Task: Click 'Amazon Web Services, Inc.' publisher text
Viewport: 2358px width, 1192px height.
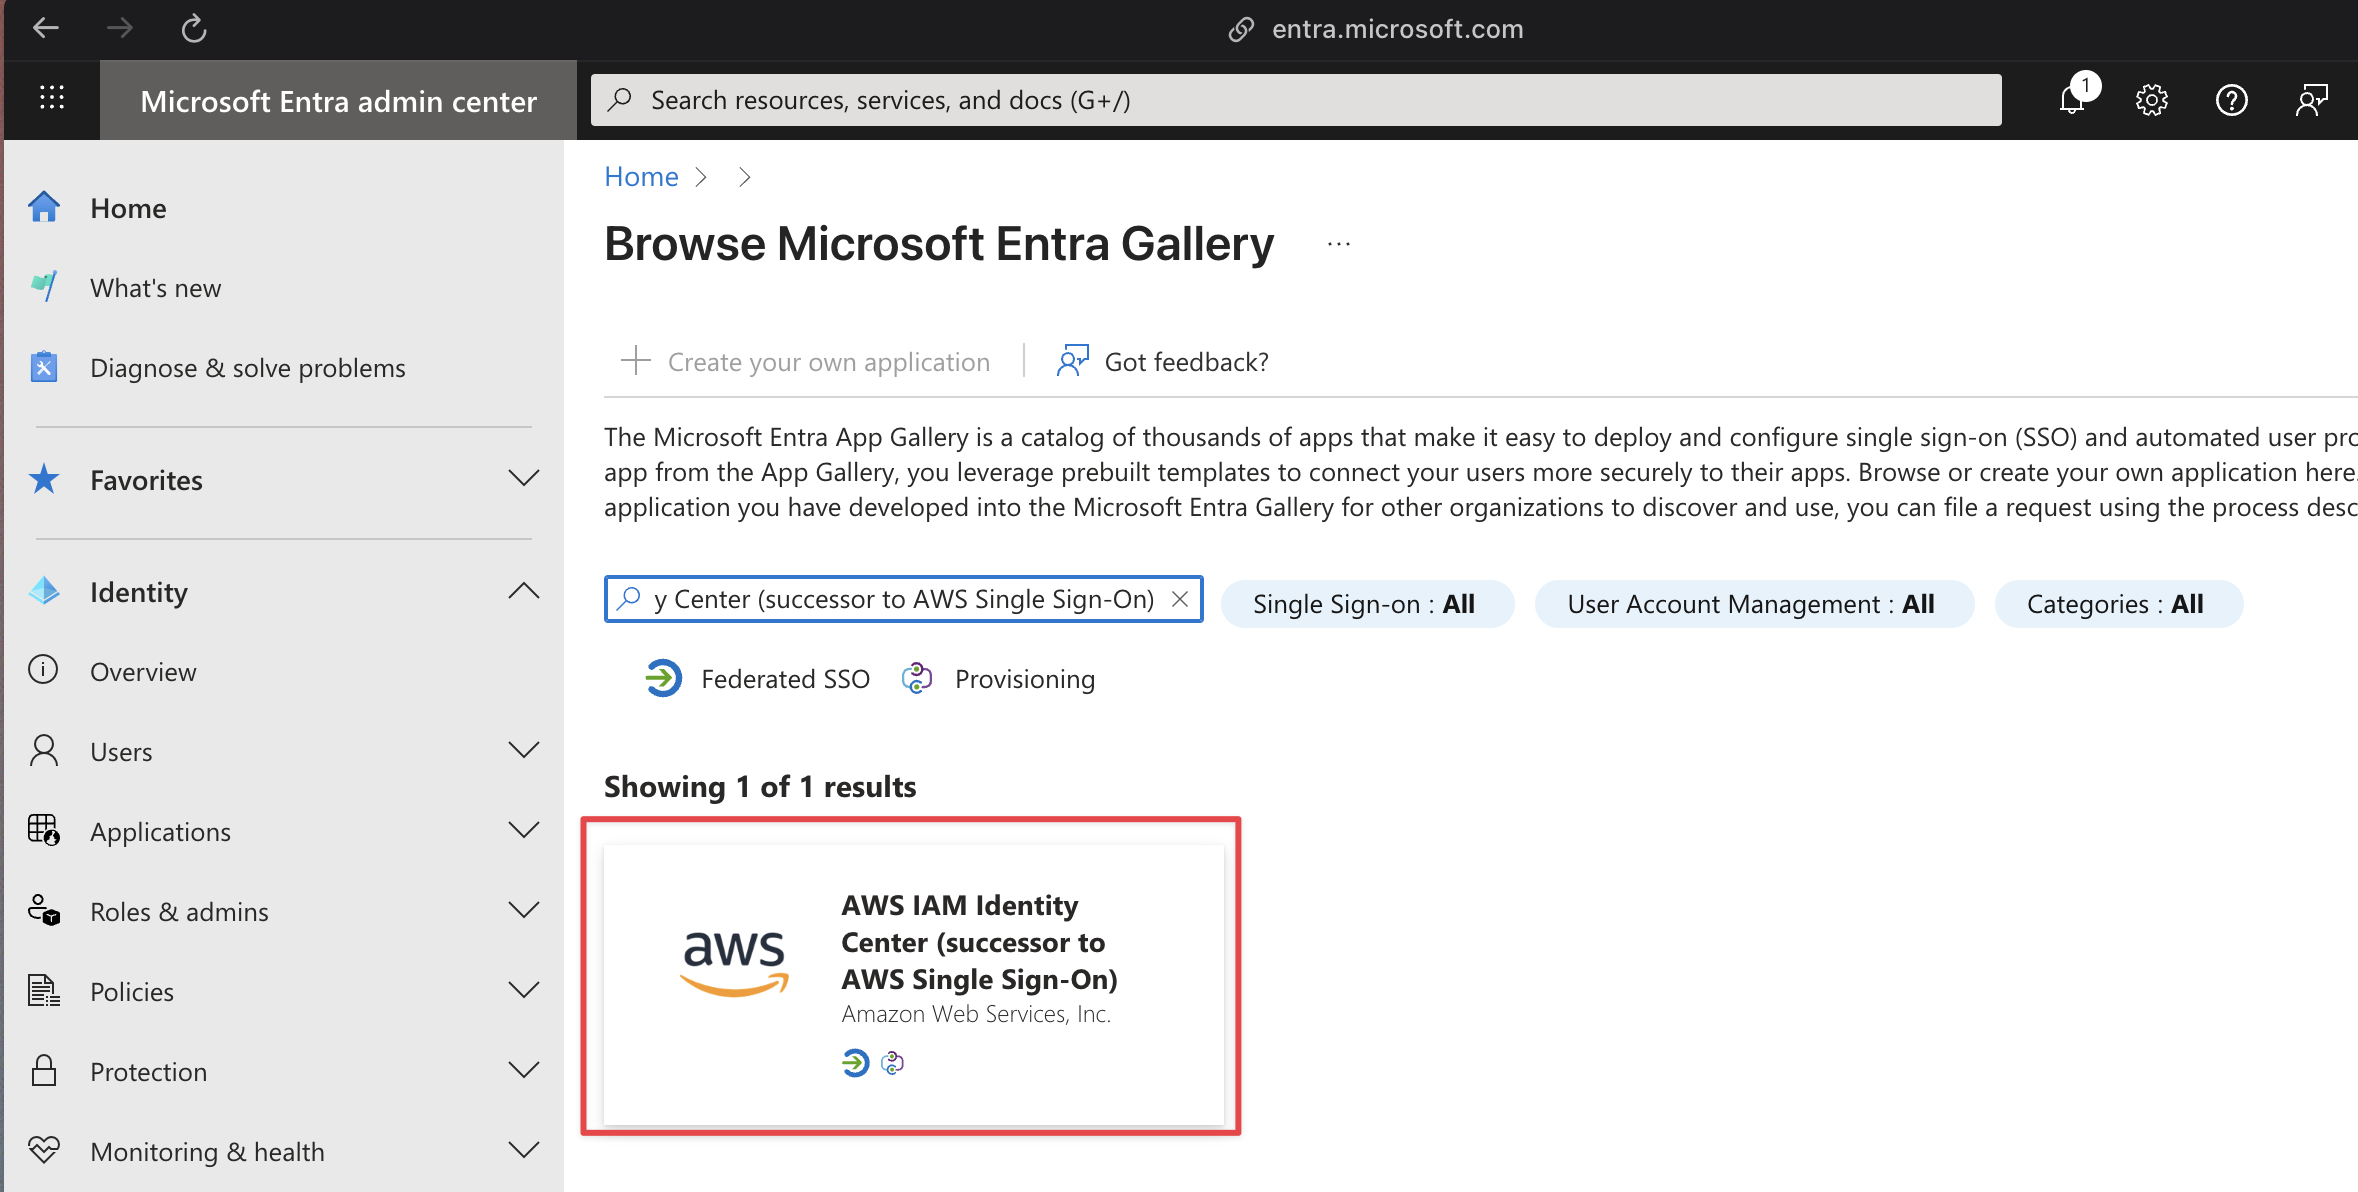Action: click(x=976, y=1013)
